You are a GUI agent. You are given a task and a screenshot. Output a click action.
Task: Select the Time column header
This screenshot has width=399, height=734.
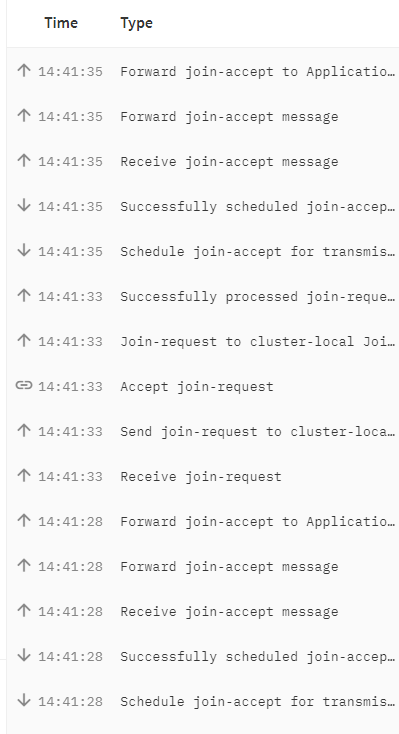(x=61, y=23)
